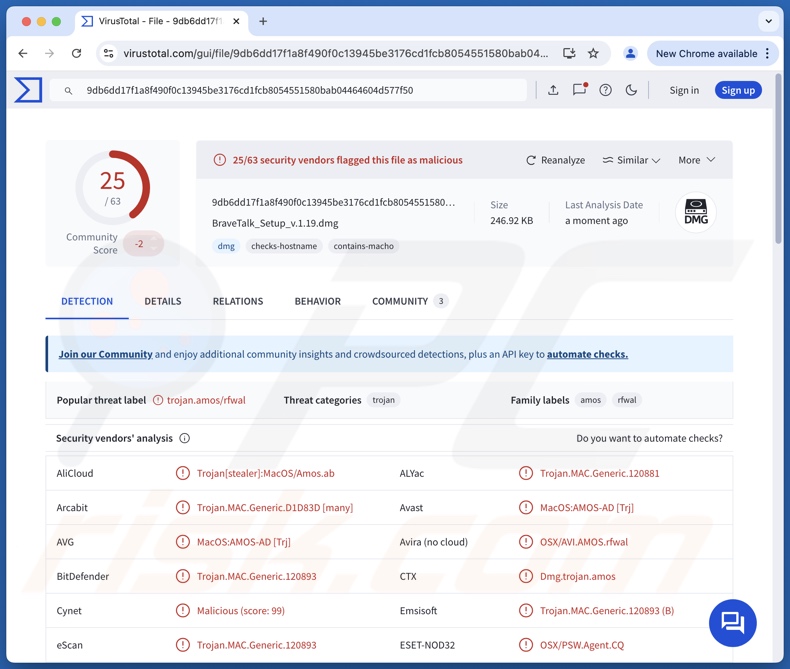Expand the More dropdown
The height and width of the screenshot is (669, 790).
tap(696, 160)
